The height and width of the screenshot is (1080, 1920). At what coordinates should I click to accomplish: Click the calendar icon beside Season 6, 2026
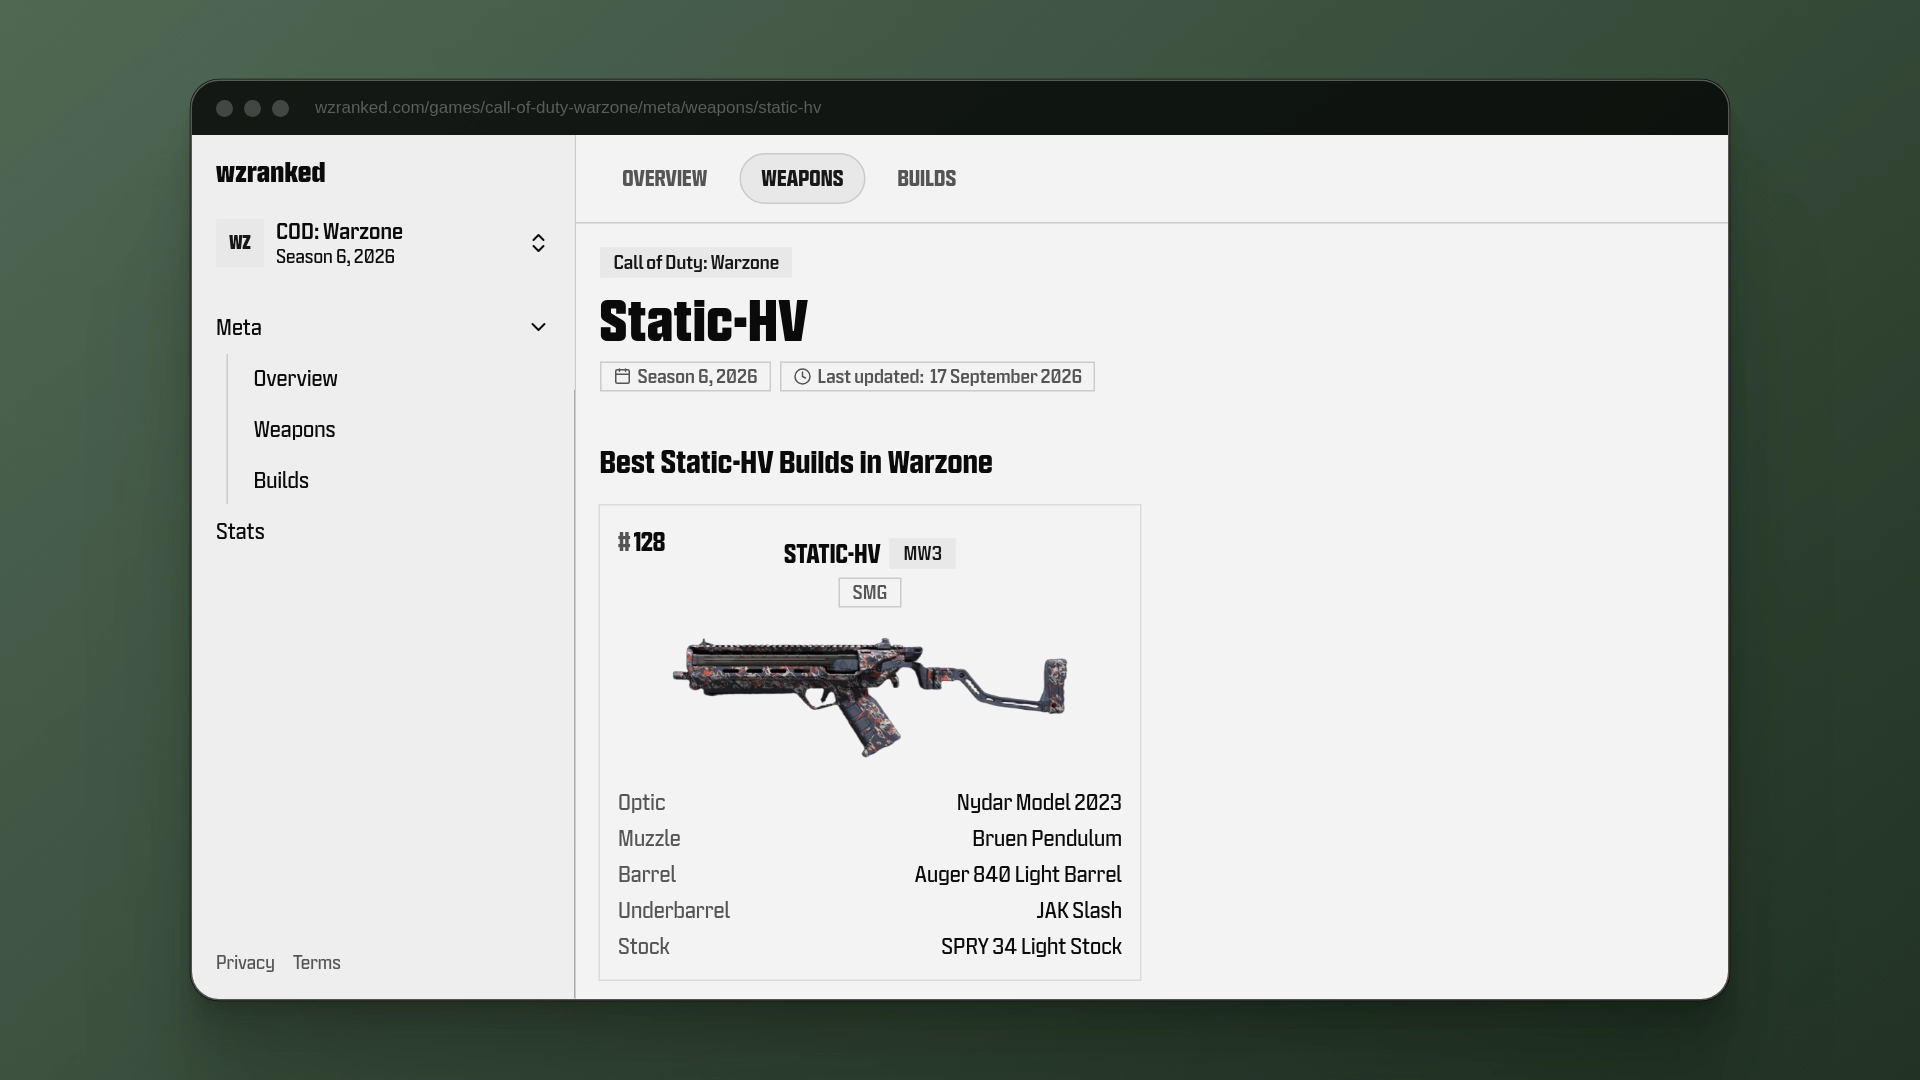pos(622,376)
